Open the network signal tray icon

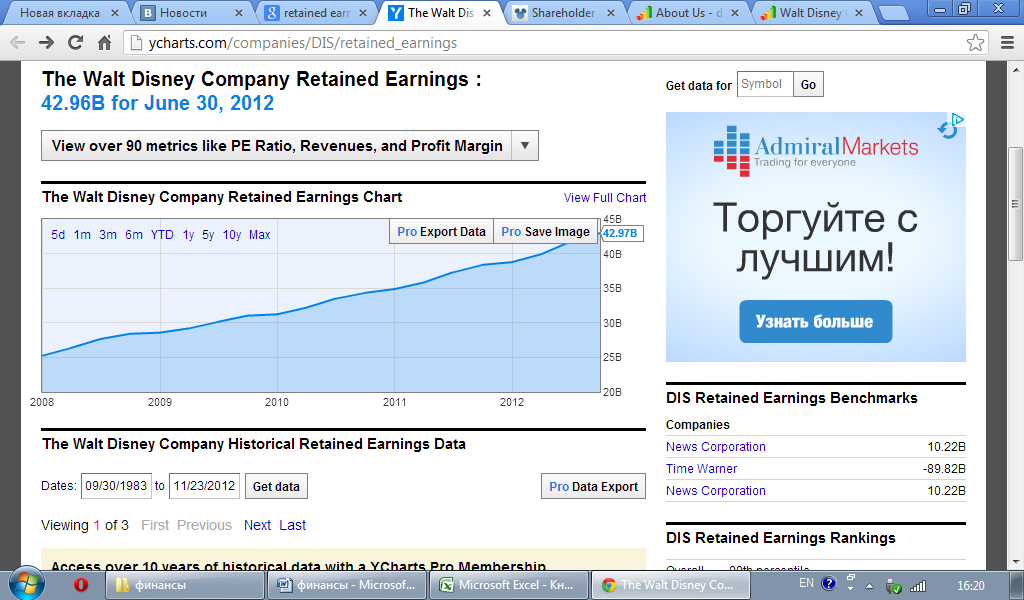[x=918, y=586]
